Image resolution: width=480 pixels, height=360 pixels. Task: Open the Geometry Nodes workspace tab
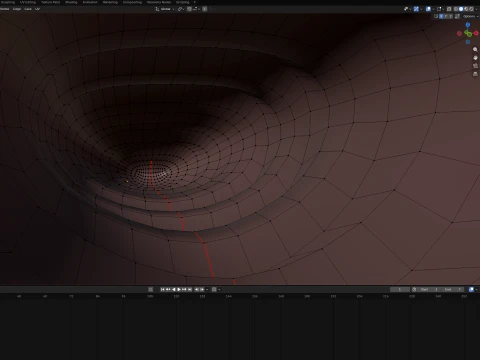[x=159, y=2]
